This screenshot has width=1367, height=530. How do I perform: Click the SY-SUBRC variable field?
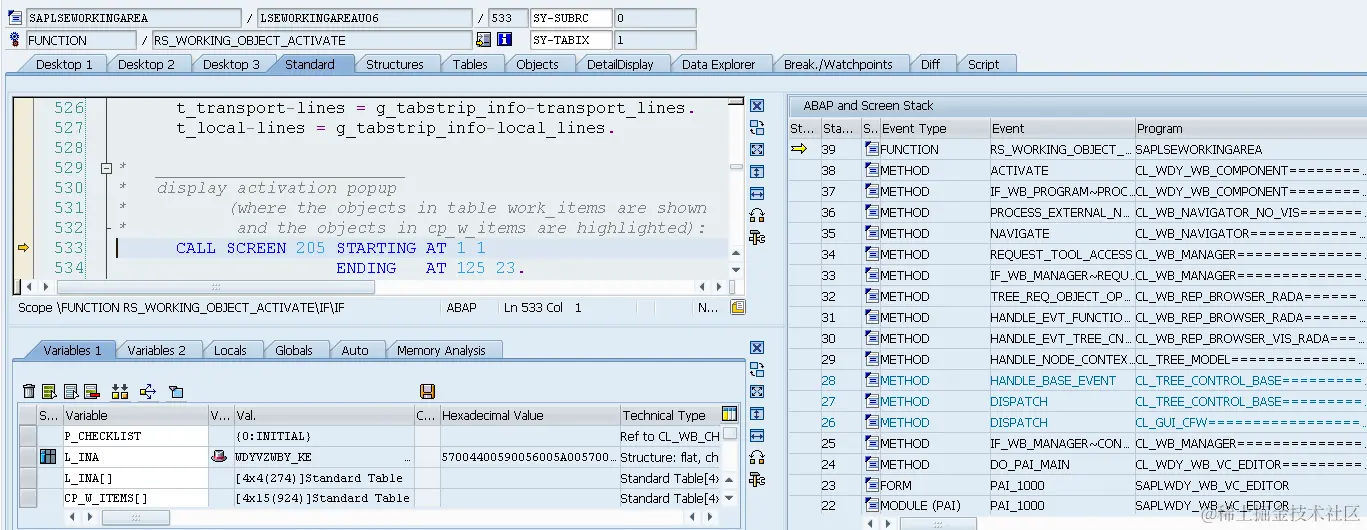tap(571, 18)
